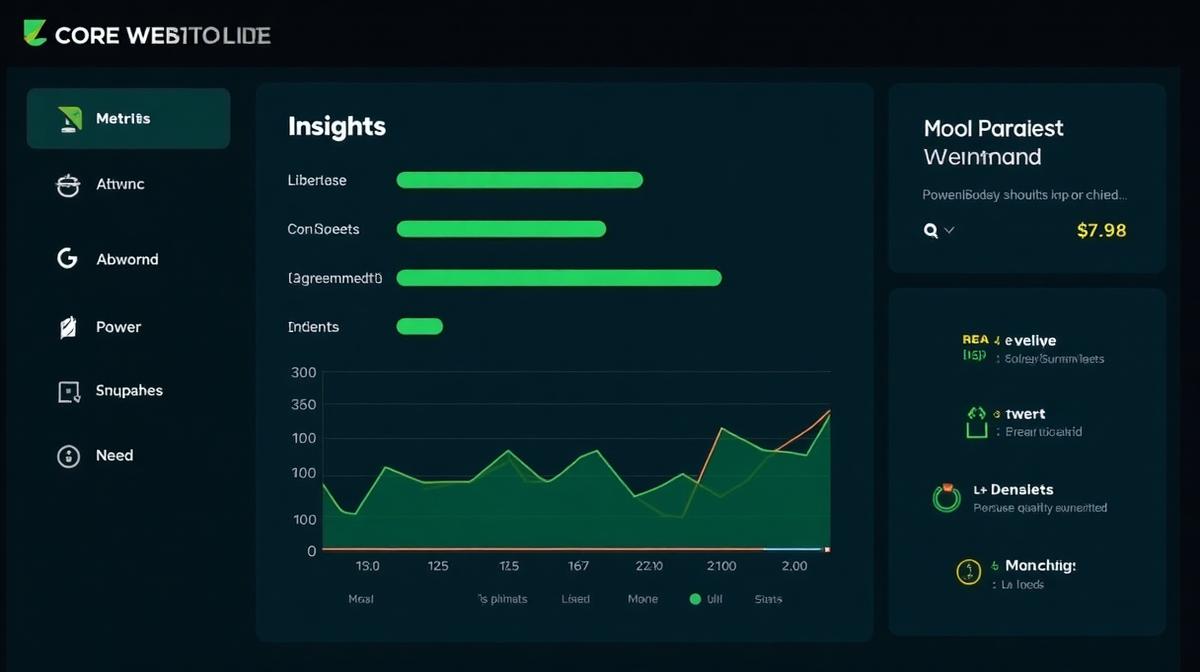The image size is (1200, 672).
Task: Open the Abwornd sidebar item
Action: pos(127,259)
